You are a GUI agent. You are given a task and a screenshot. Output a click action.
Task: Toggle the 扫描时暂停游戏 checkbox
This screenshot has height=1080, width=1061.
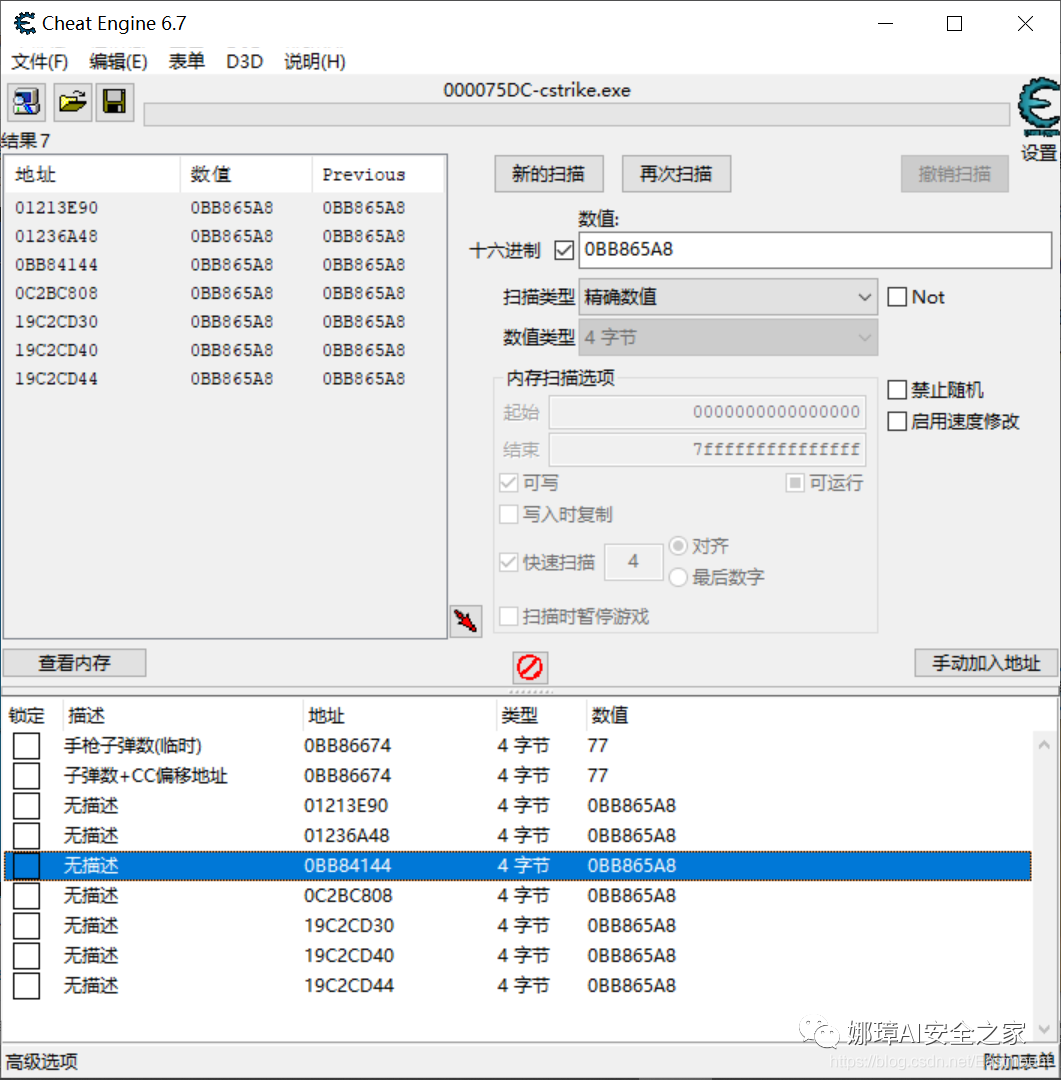(x=508, y=616)
